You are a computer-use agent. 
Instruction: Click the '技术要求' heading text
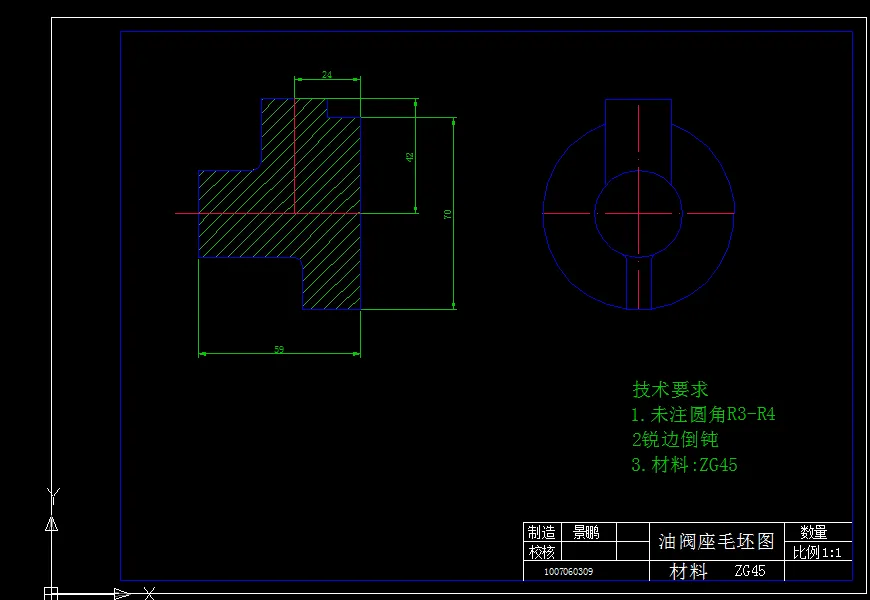(x=670, y=389)
